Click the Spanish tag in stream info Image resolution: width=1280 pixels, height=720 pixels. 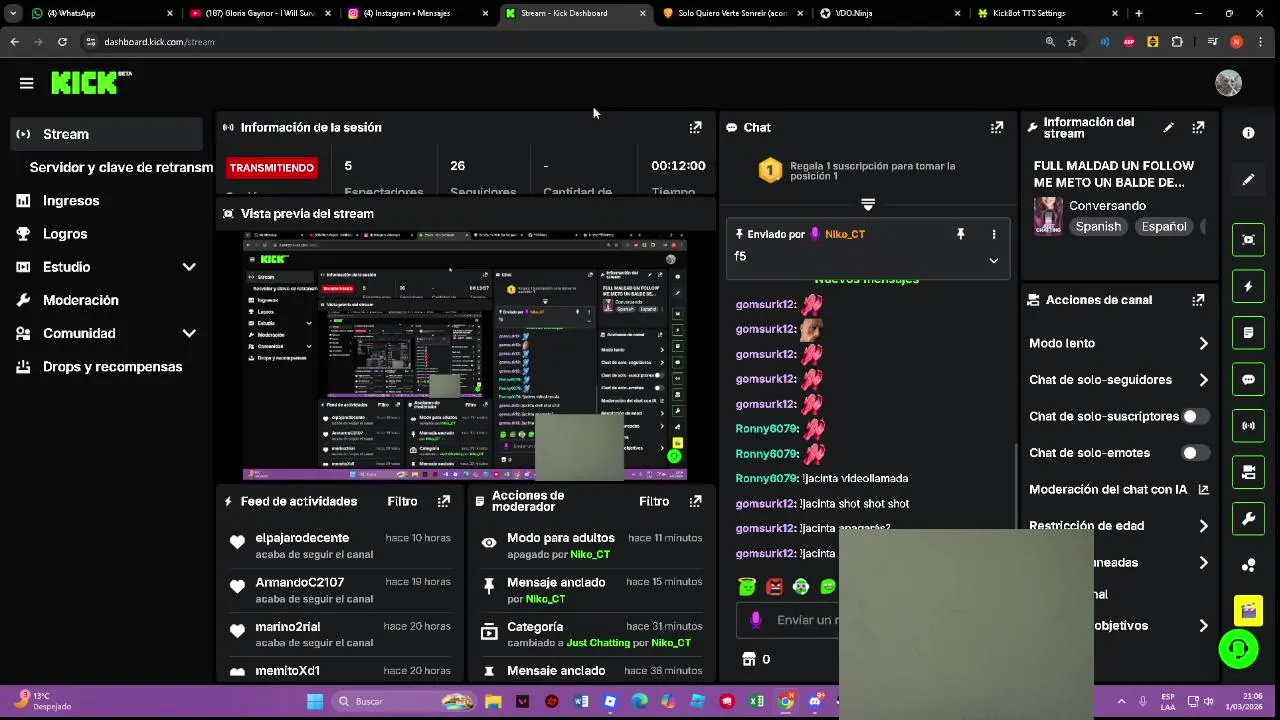point(1098,227)
